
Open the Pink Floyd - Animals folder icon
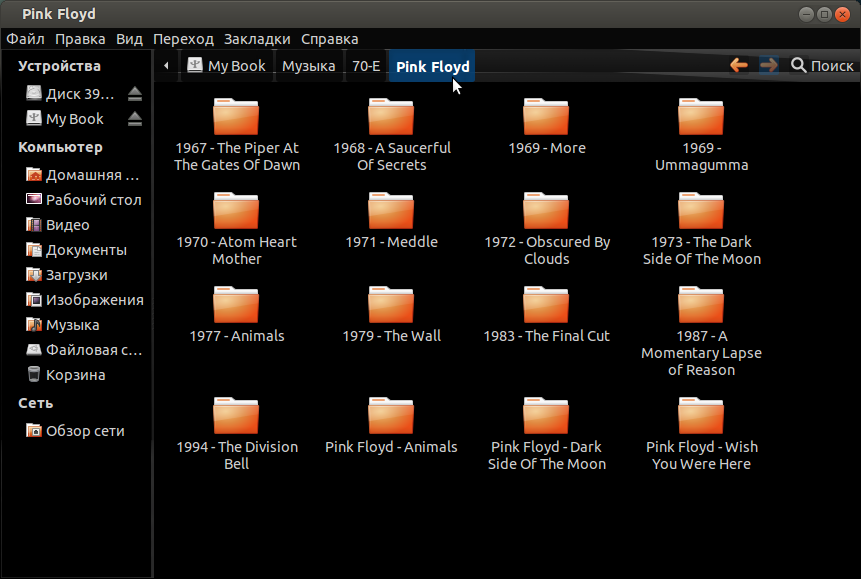391,415
